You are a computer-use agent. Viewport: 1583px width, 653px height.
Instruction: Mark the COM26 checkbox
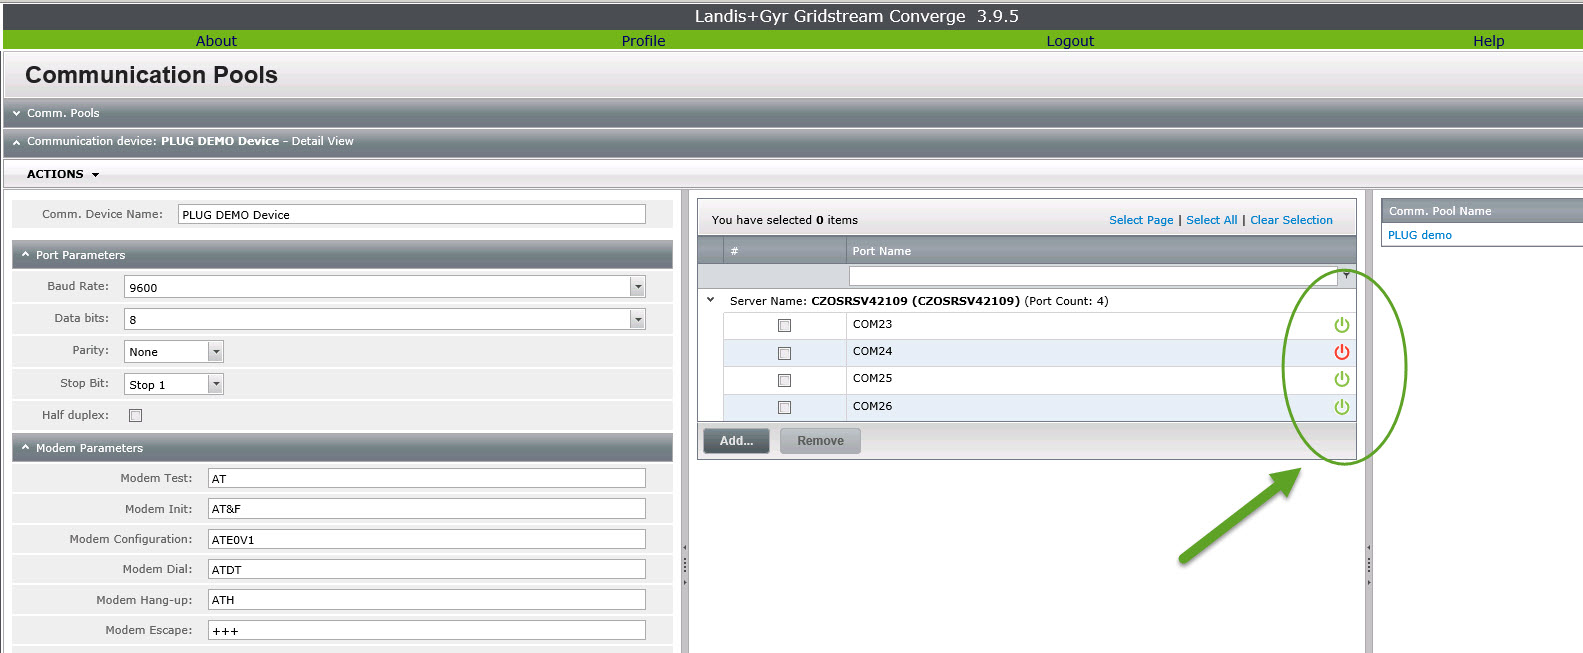784,407
